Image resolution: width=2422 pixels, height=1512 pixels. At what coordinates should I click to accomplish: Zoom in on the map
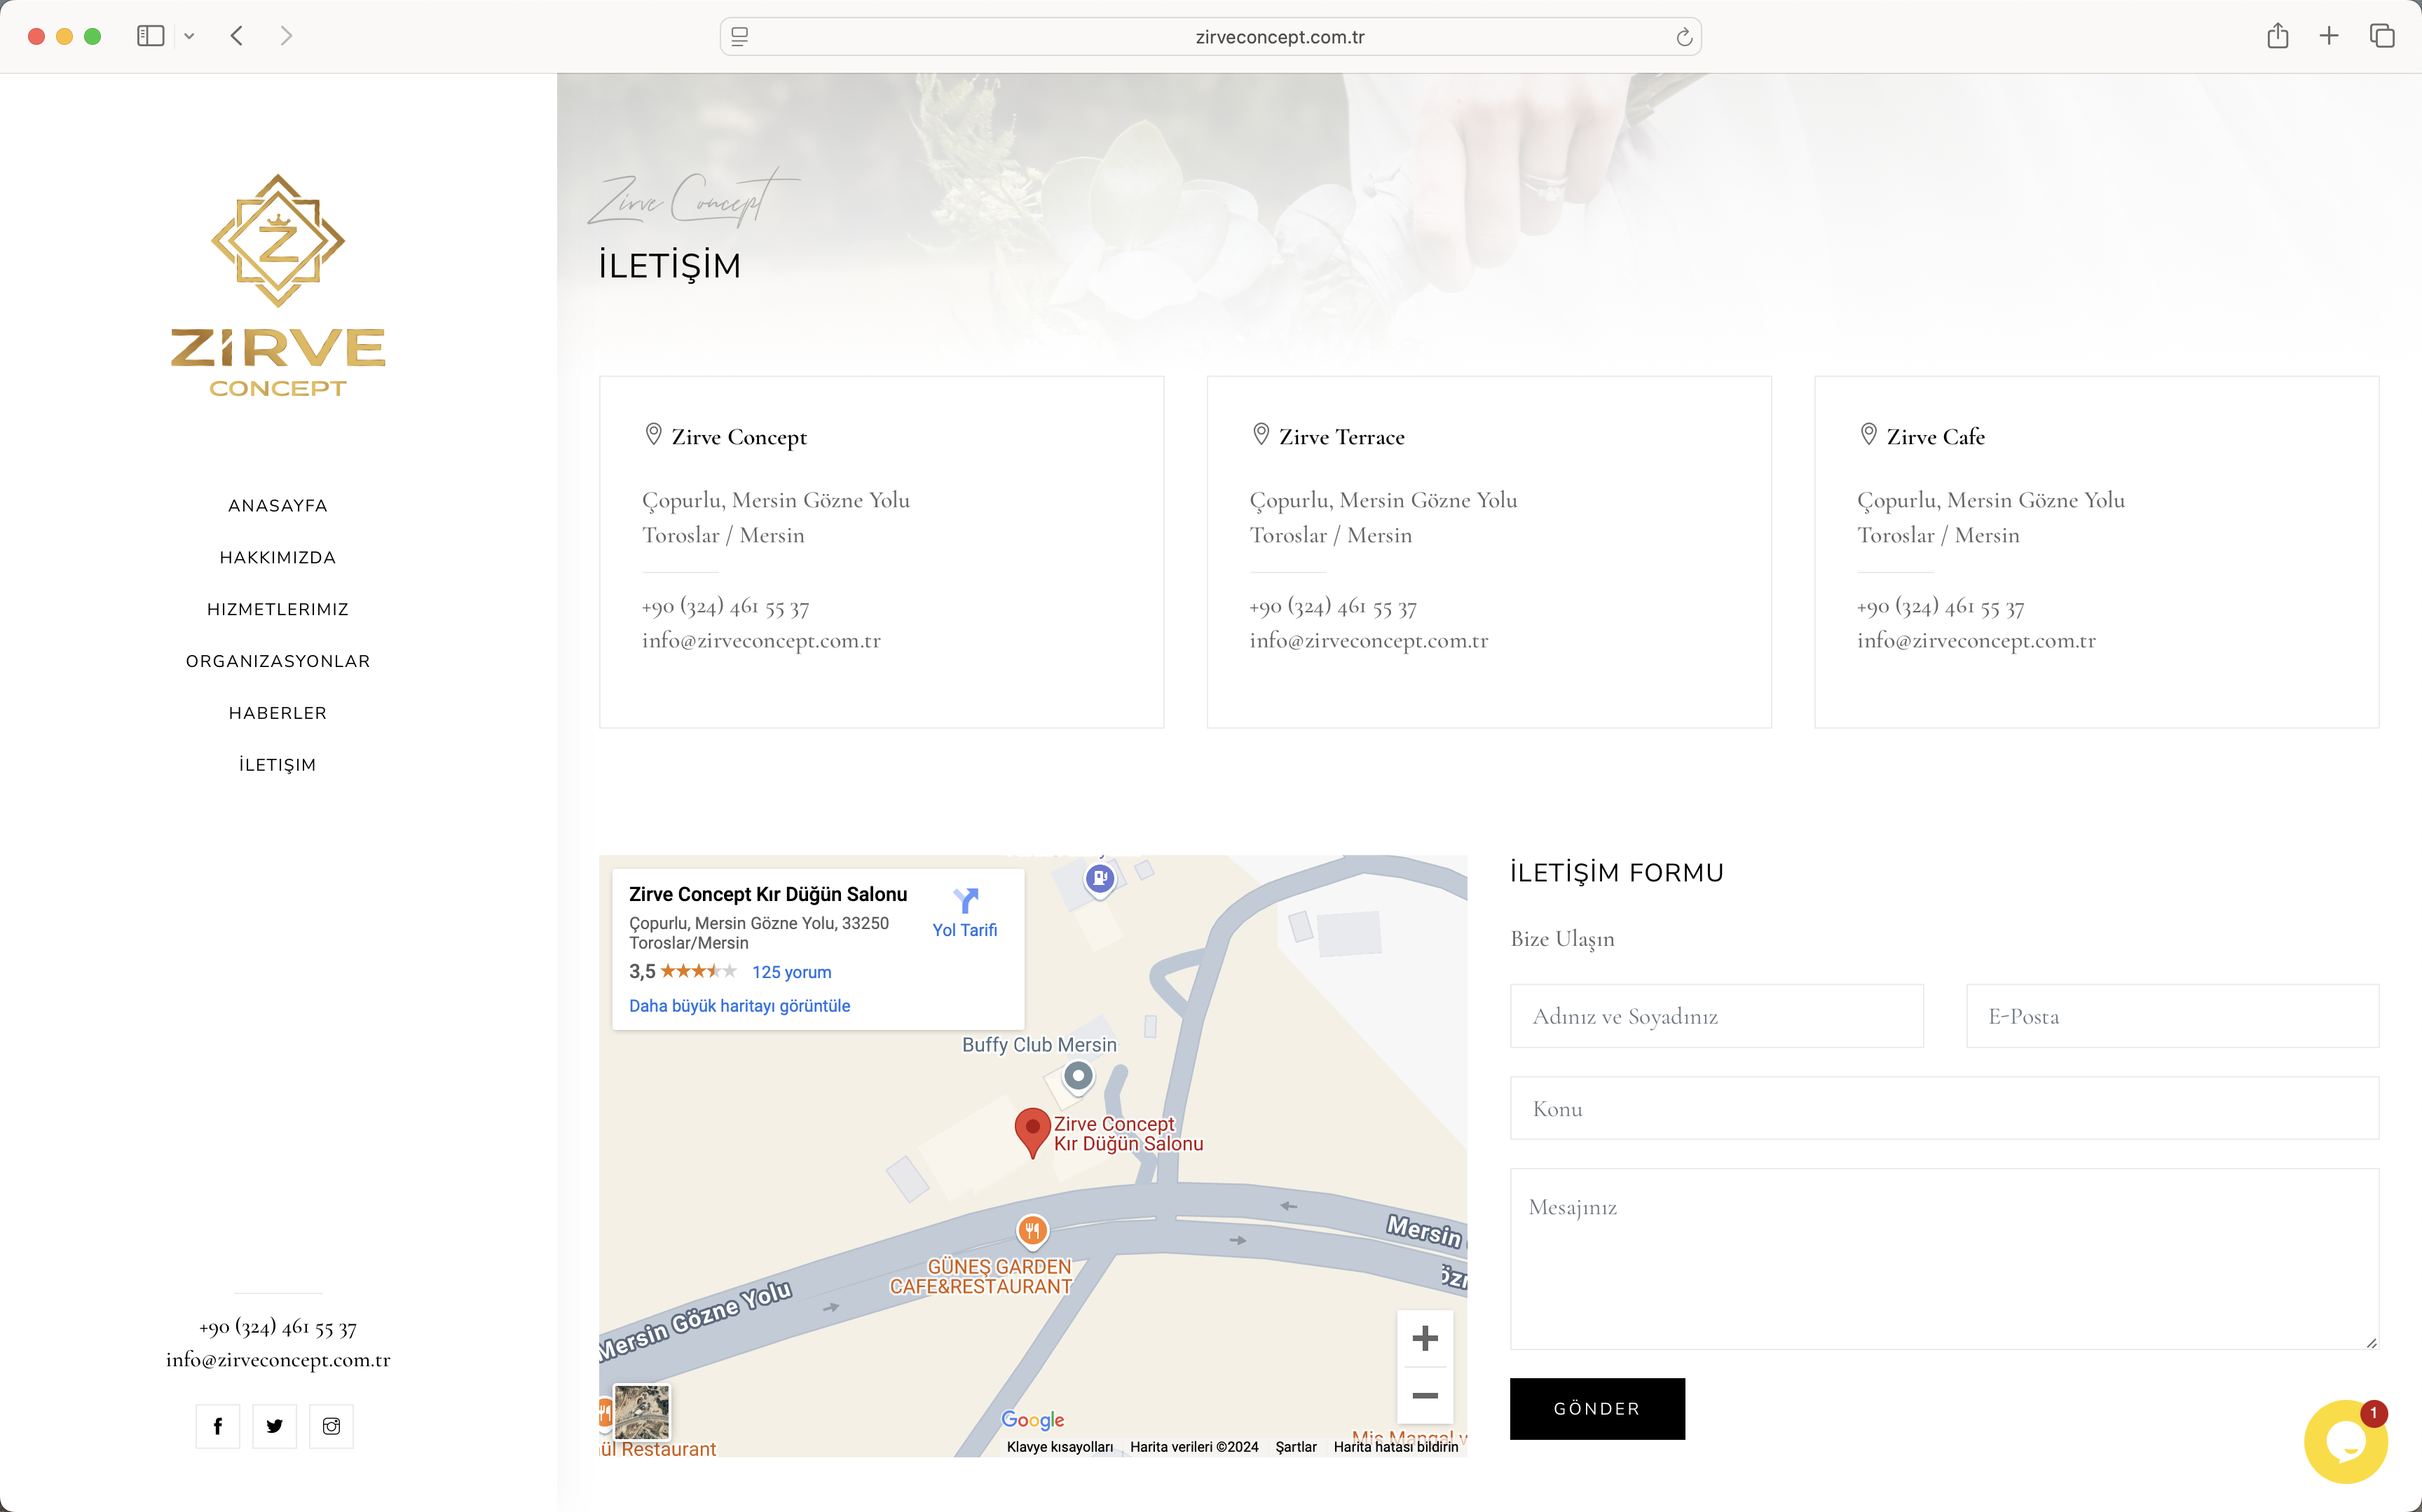point(1424,1338)
